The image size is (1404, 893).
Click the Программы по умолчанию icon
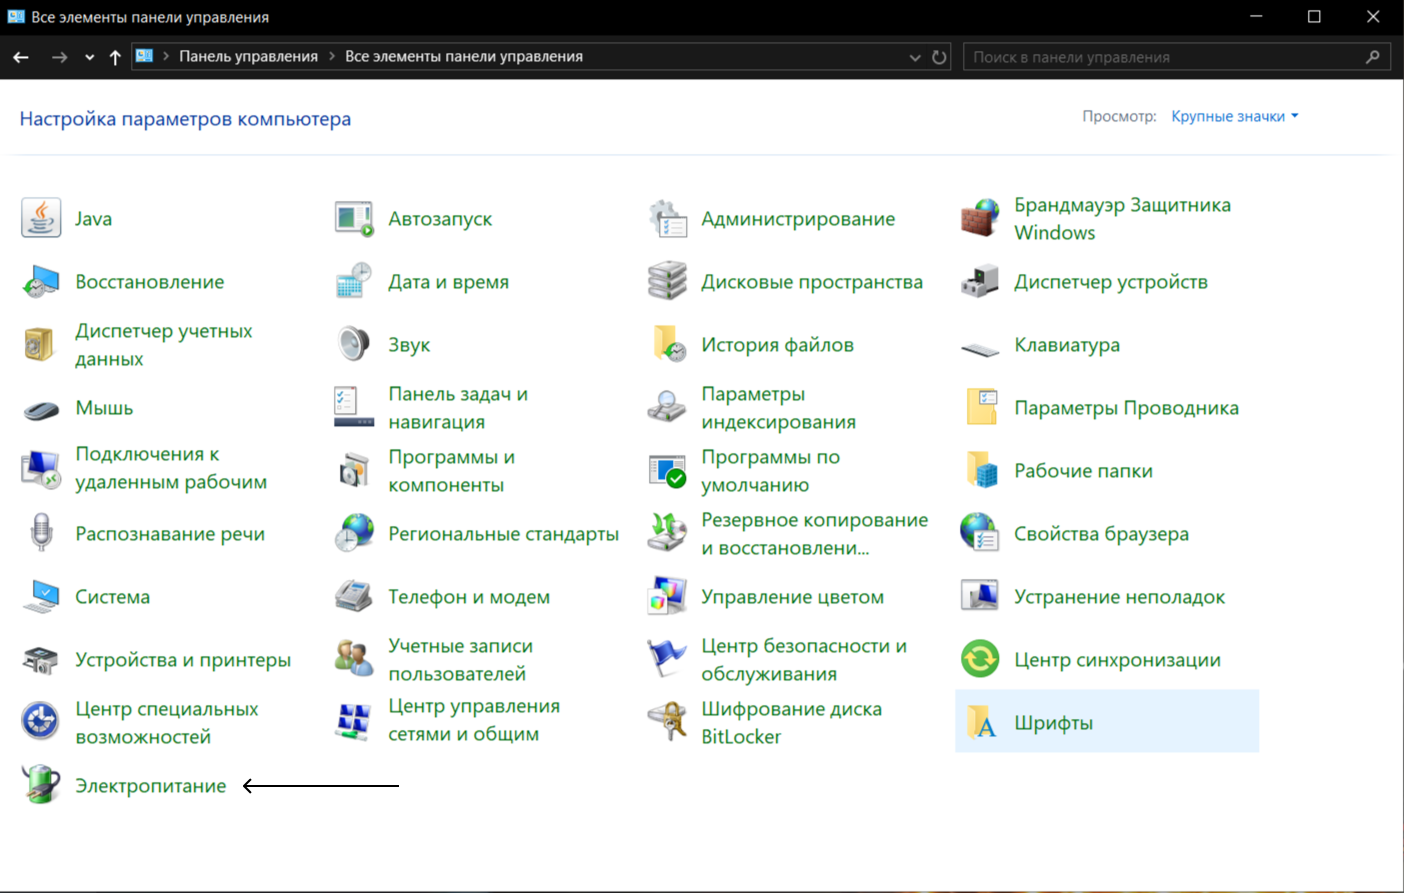coord(667,471)
